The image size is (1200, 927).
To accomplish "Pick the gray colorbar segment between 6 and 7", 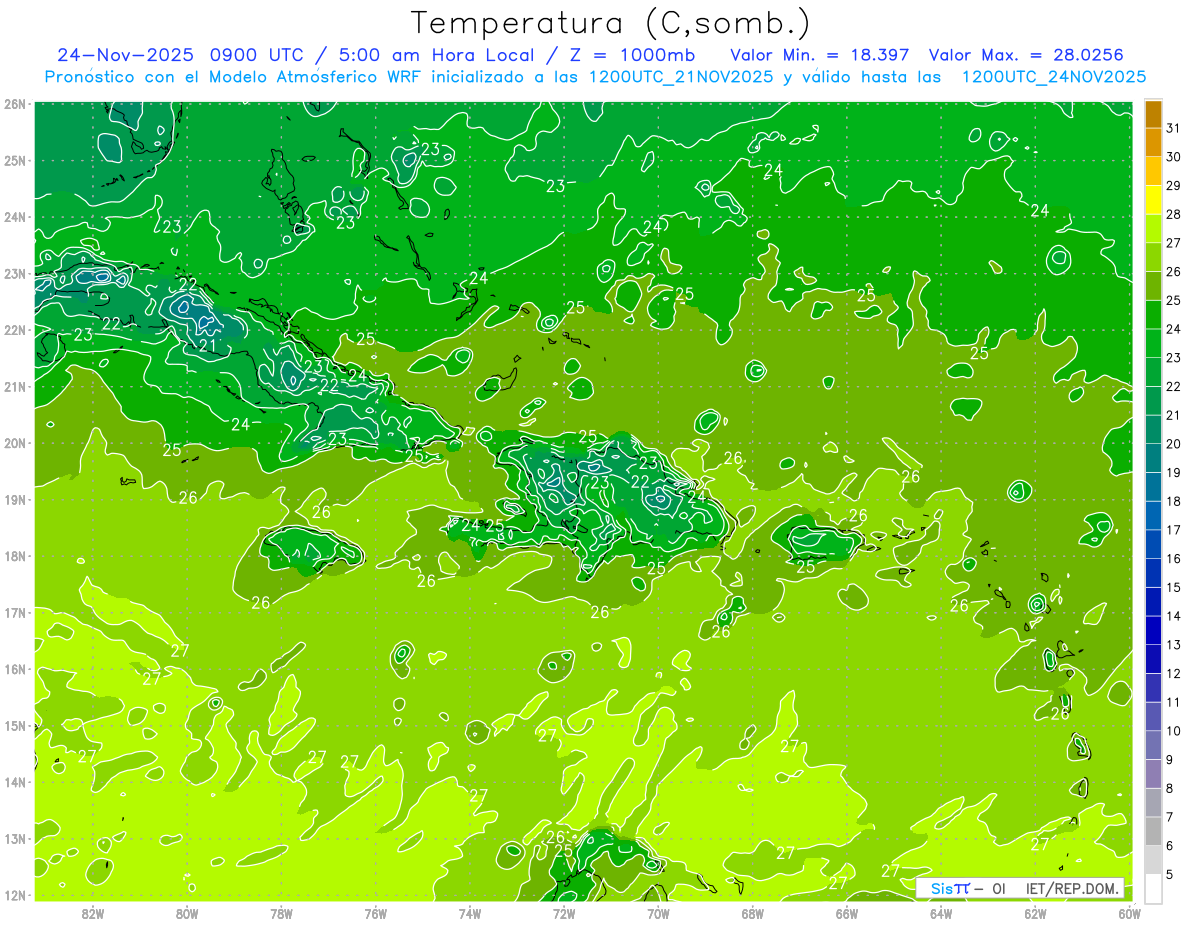I will tap(1153, 831).
